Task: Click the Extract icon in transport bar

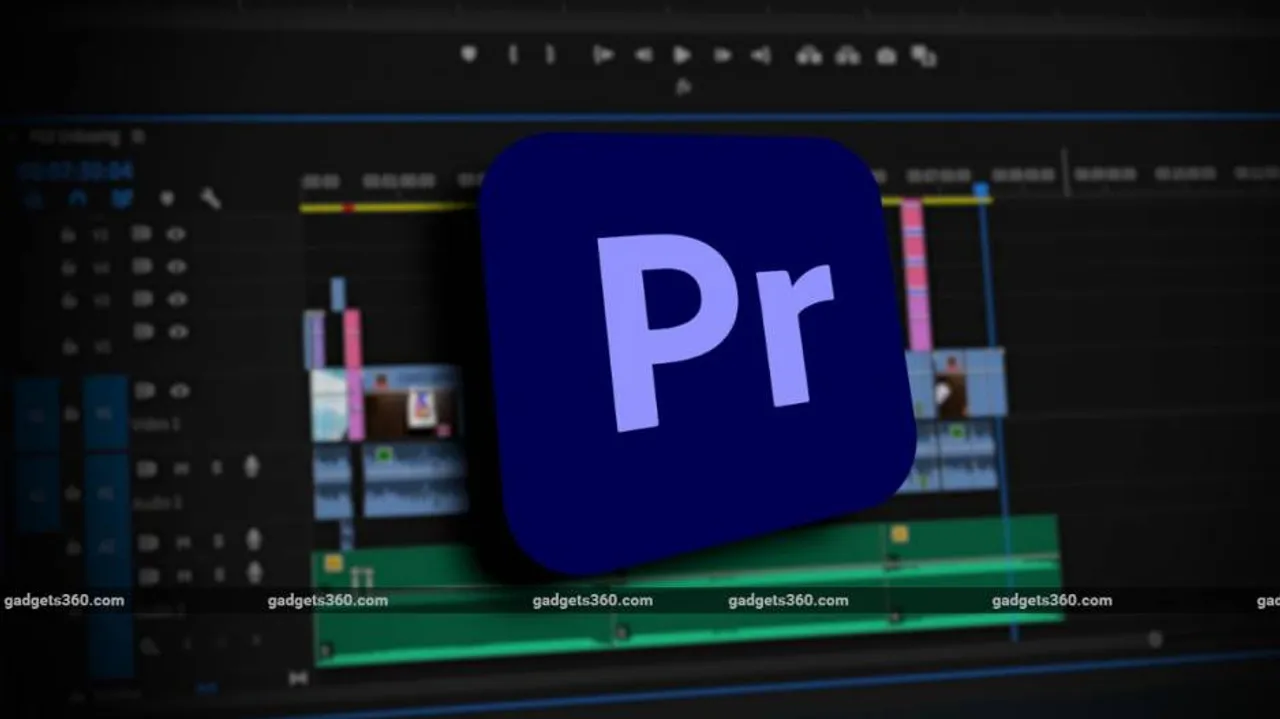Action: click(x=848, y=56)
